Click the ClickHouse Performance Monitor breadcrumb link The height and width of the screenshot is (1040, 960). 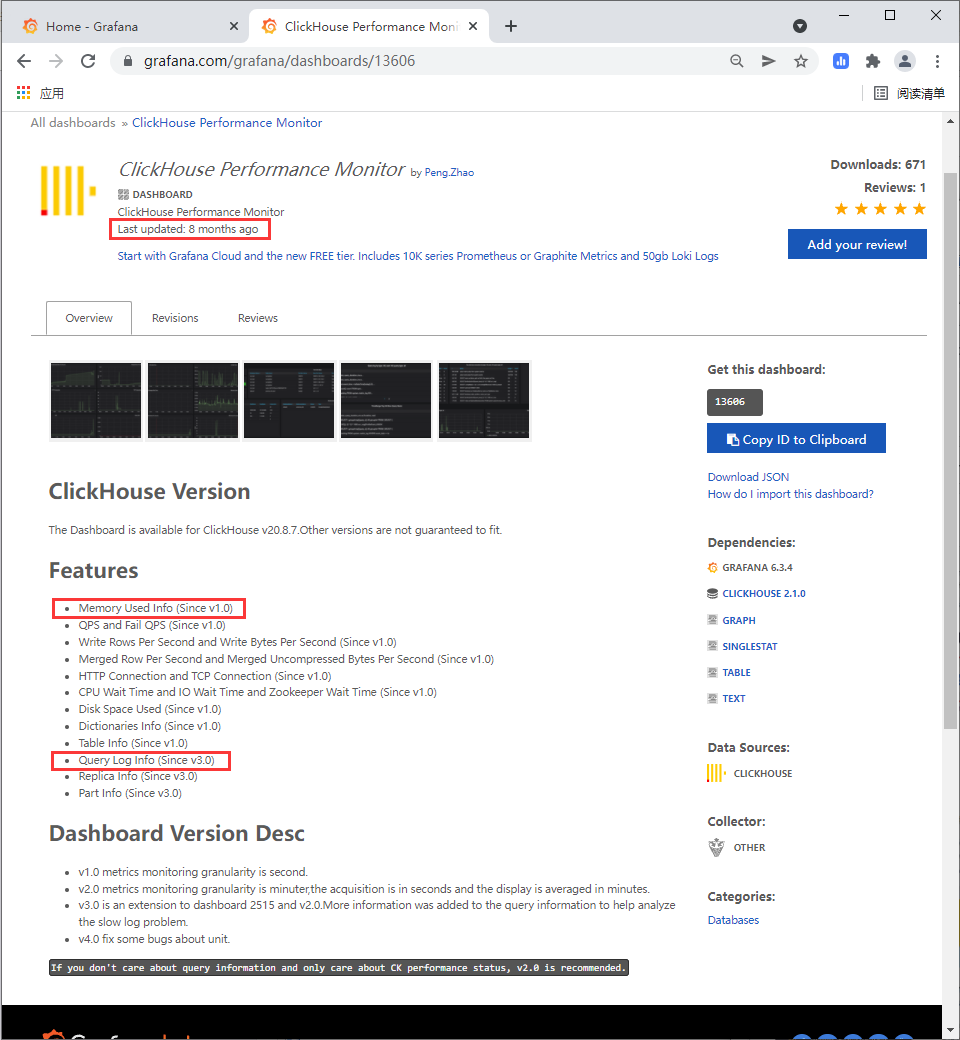(x=227, y=123)
